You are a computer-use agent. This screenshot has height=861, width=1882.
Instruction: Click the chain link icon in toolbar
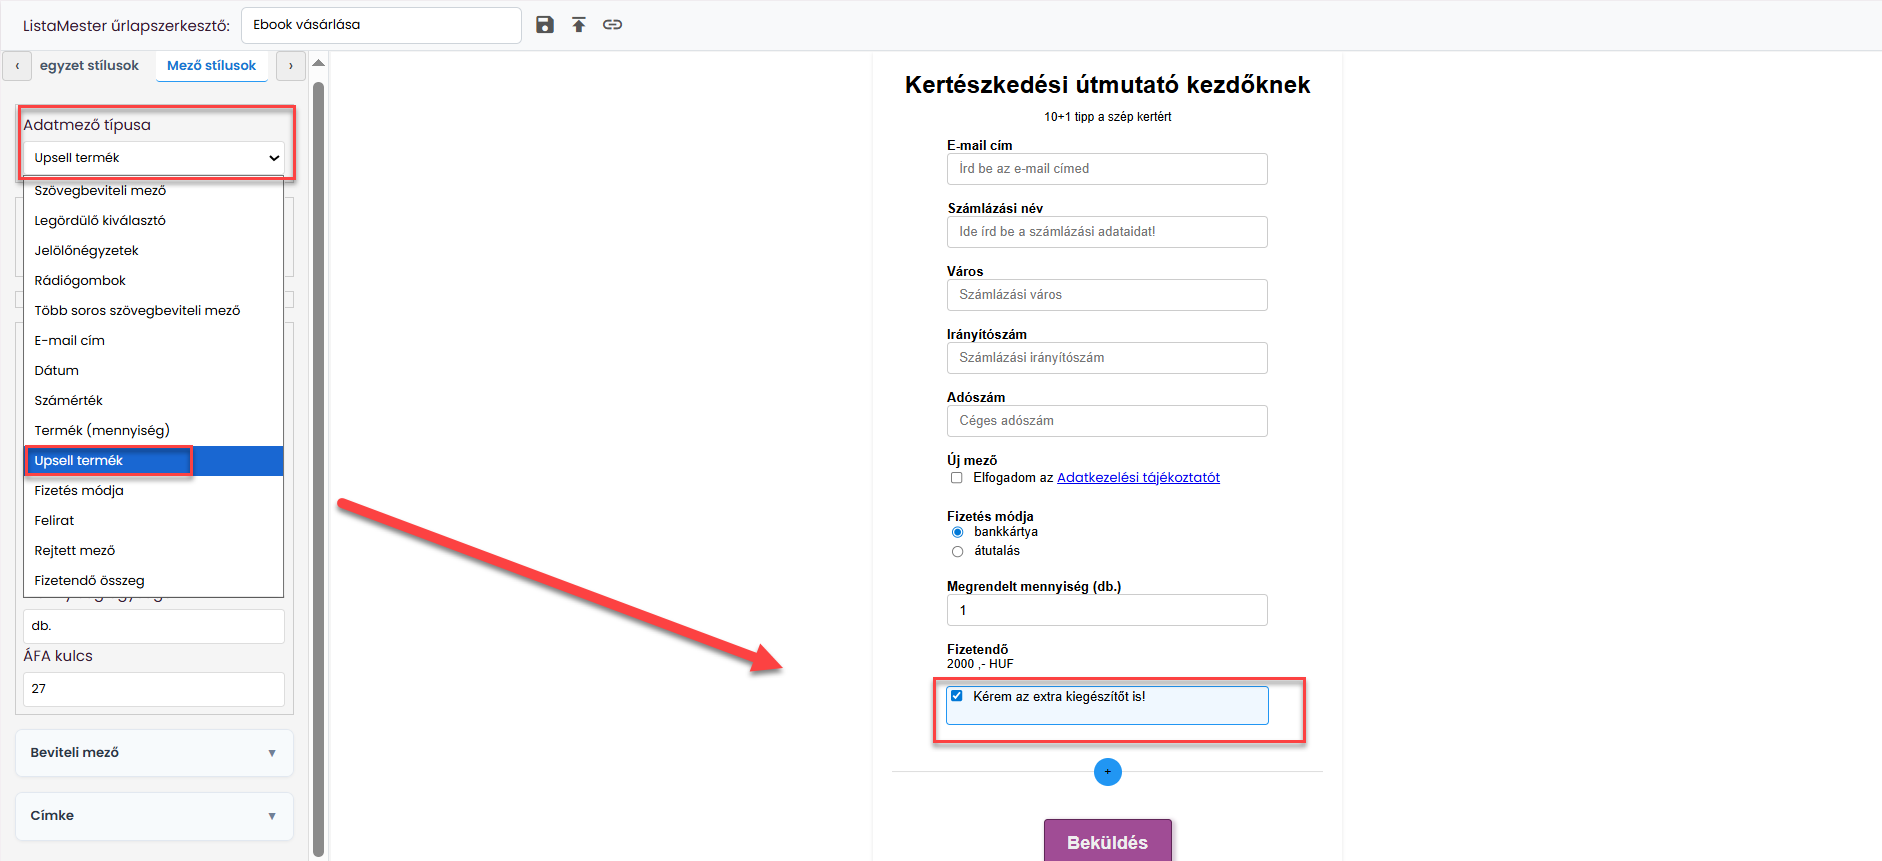[613, 25]
